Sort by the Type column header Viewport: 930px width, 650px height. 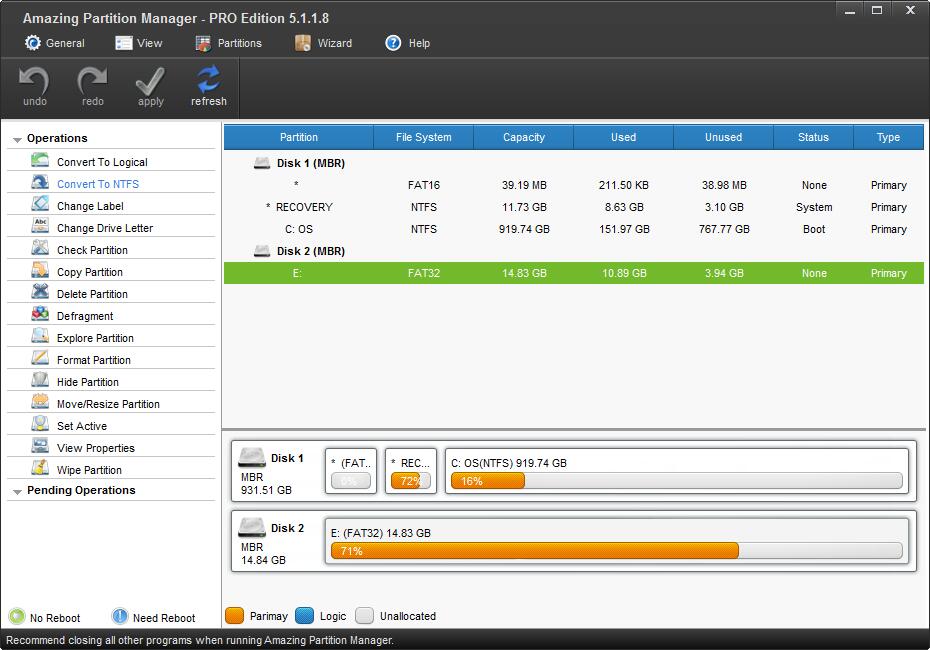coord(888,137)
